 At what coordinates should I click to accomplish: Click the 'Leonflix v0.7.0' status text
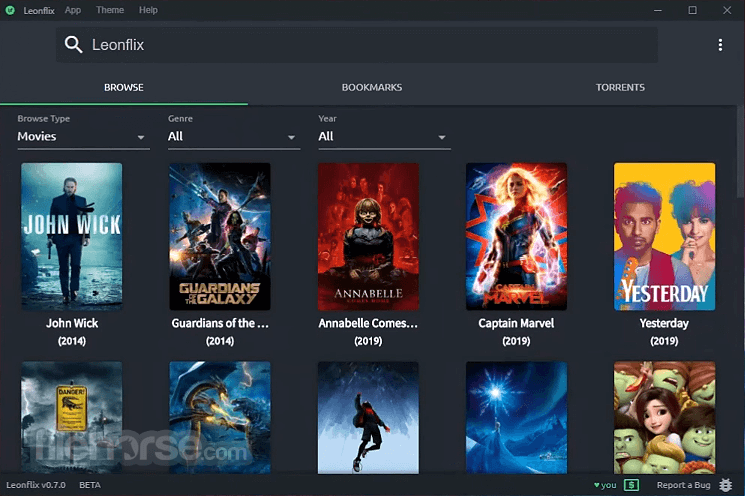tap(36, 485)
